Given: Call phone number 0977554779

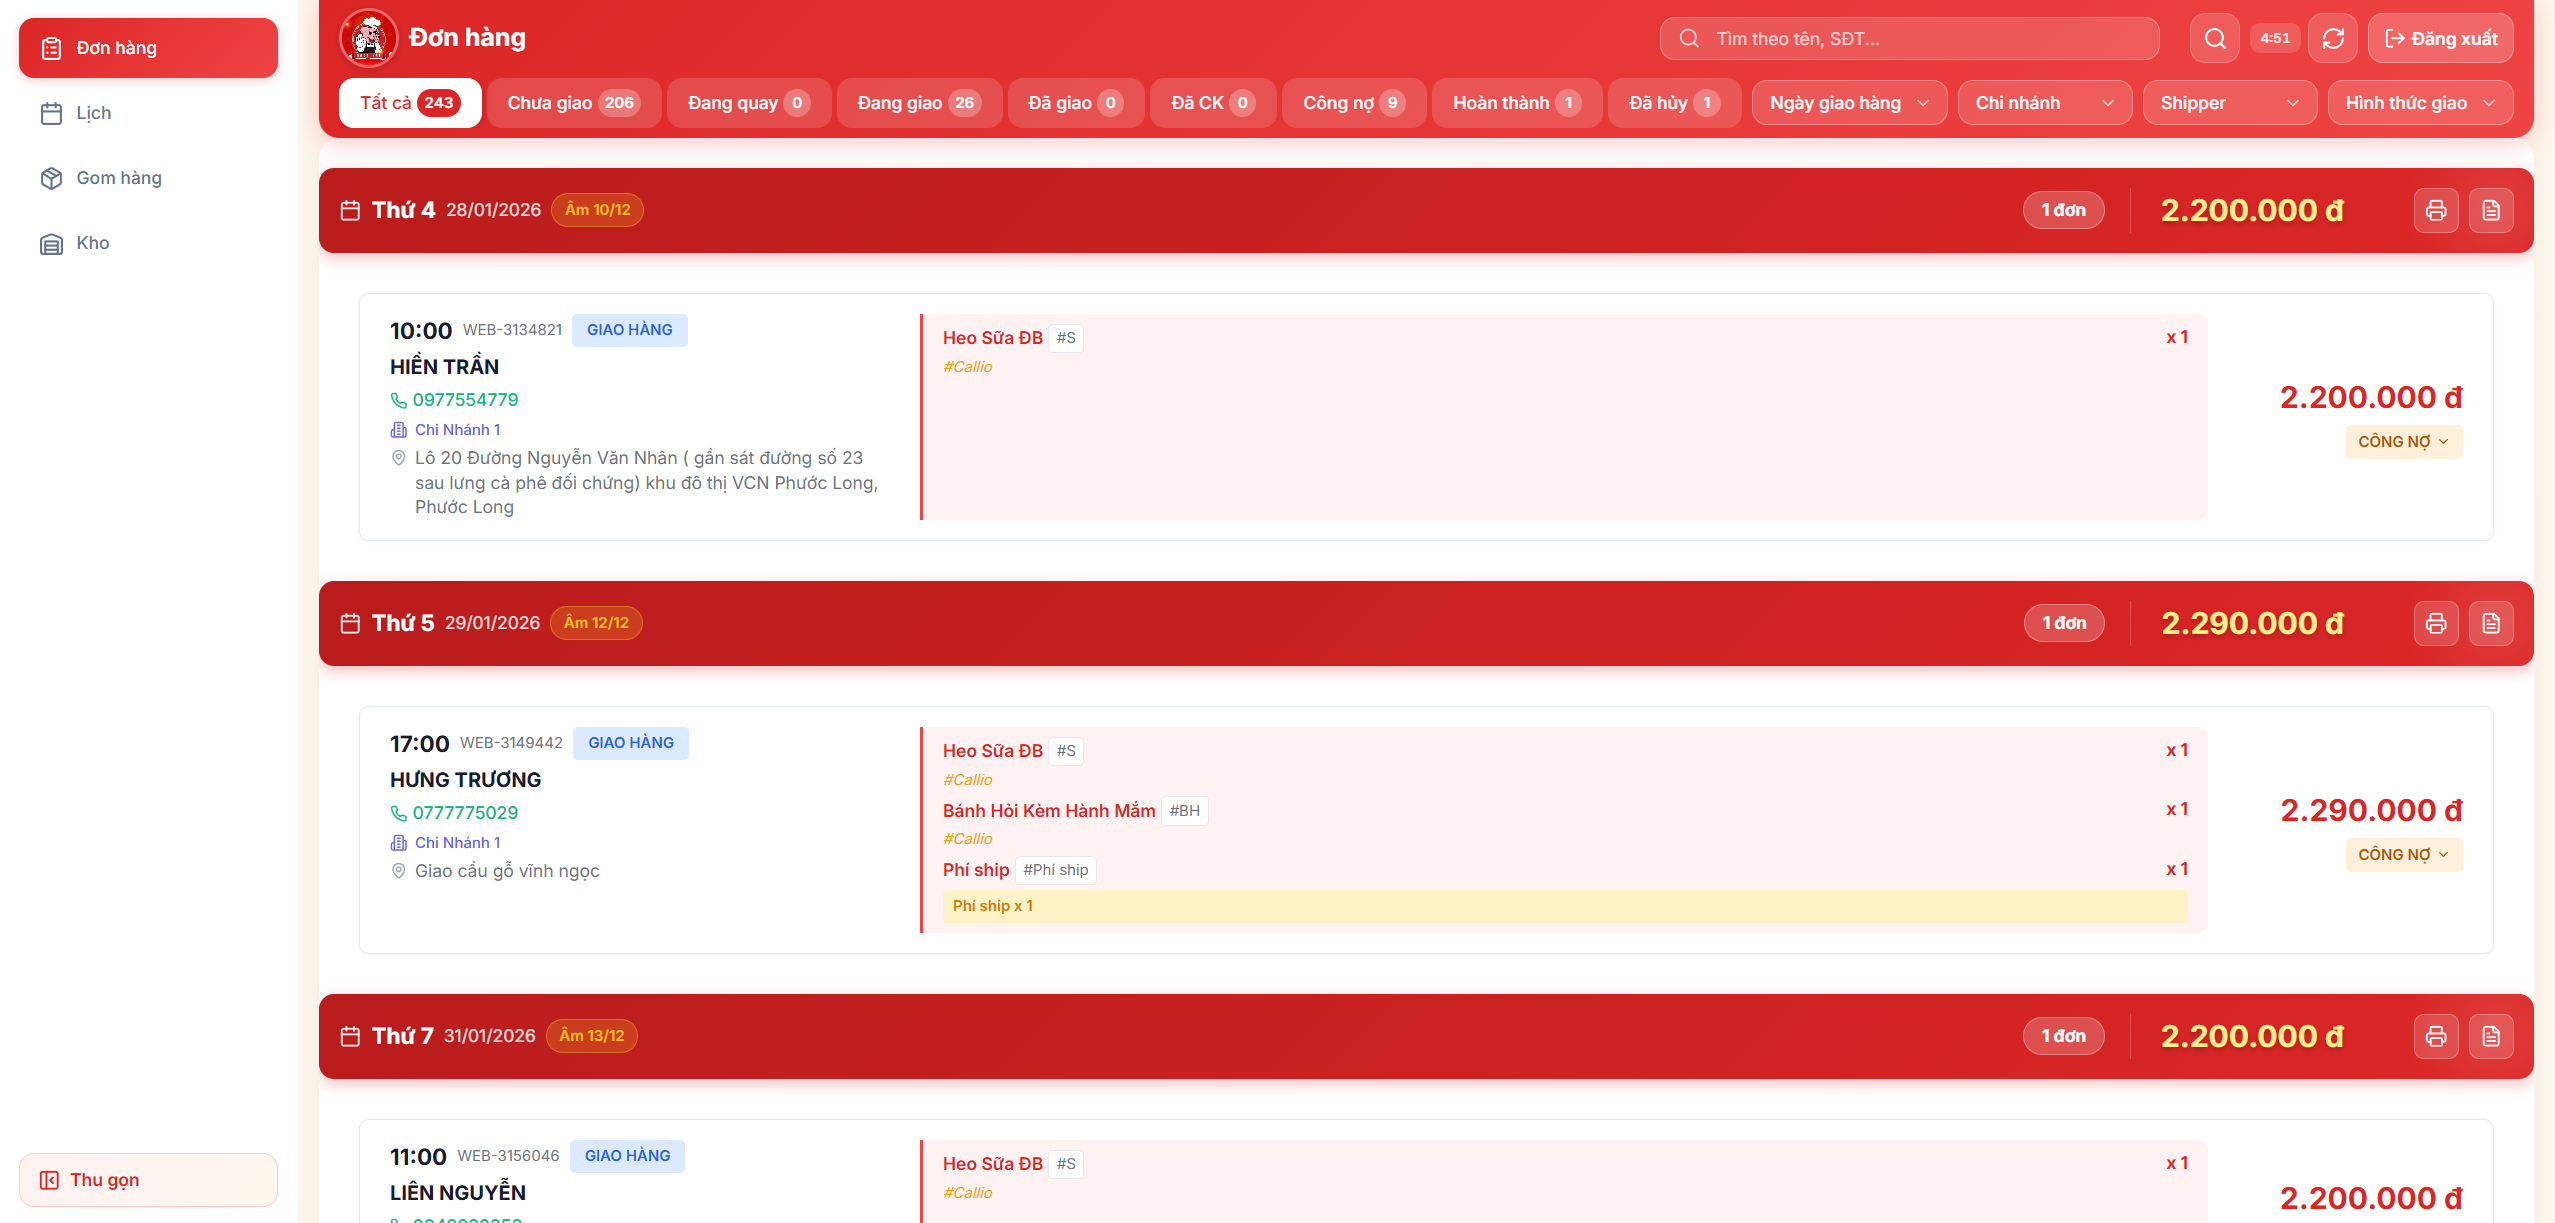Looking at the screenshot, I should pos(464,400).
